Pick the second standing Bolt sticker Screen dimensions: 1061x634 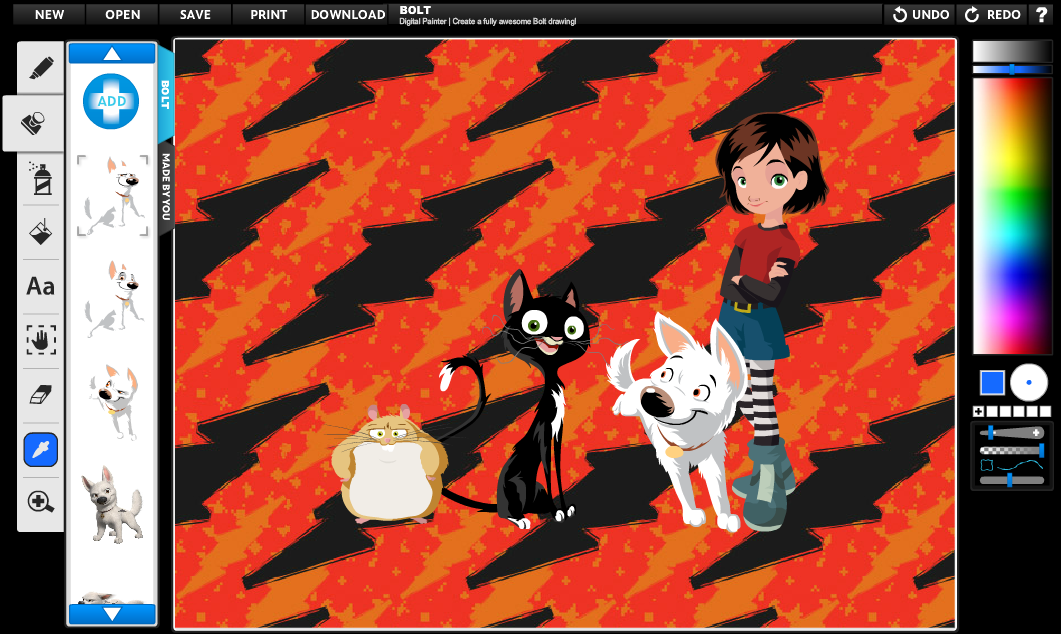114,300
